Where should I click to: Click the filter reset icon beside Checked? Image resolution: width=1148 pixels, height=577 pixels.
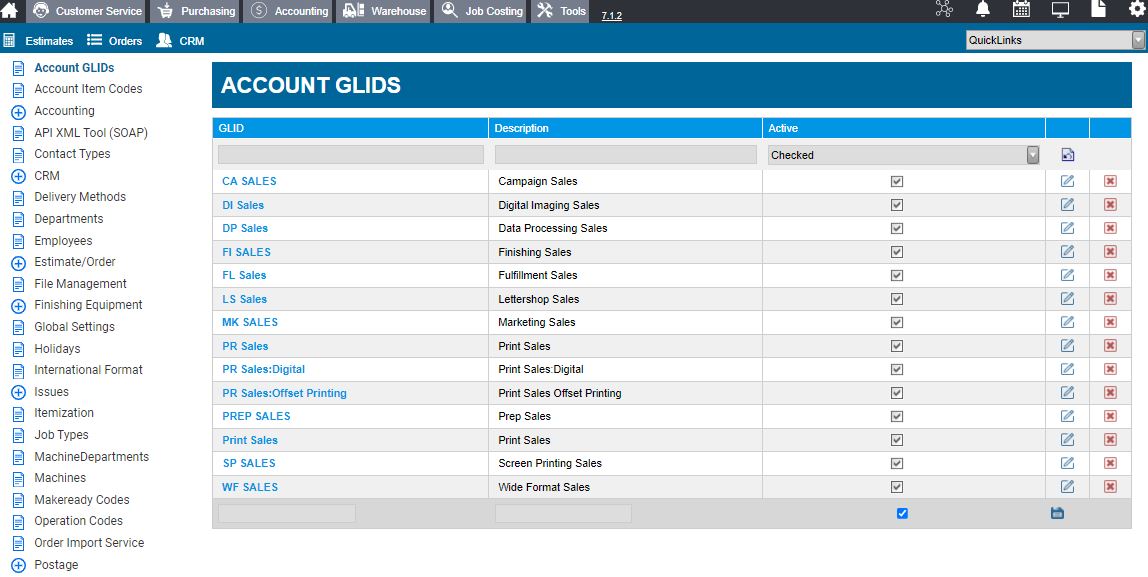[1067, 155]
